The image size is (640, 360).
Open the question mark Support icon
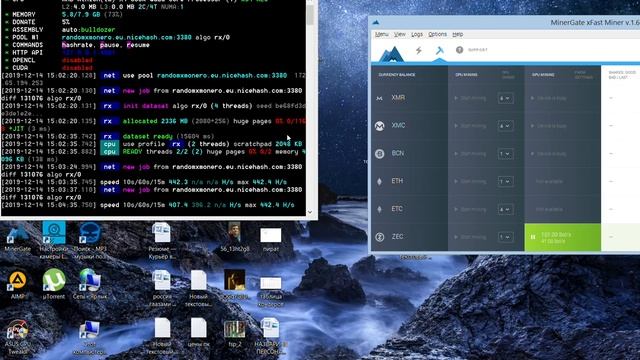point(460,50)
